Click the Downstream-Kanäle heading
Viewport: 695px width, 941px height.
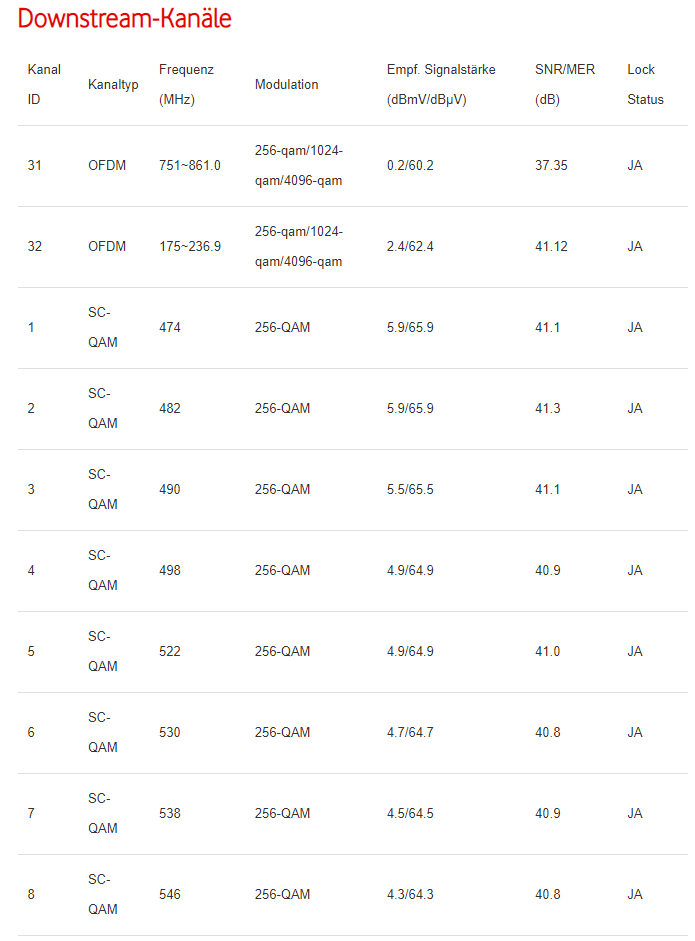[x=125, y=19]
